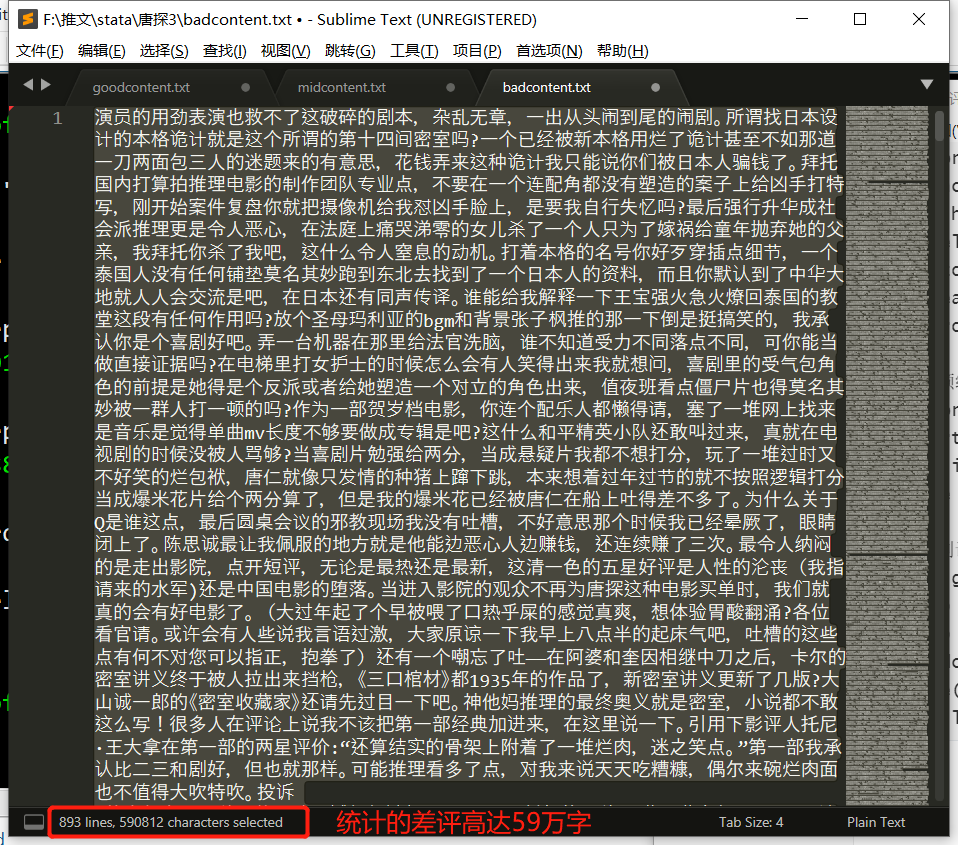Image resolution: width=958 pixels, height=845 pixels.
Task: Click the first line starting with 演员的用劲表演
Action: coord(466,117)
